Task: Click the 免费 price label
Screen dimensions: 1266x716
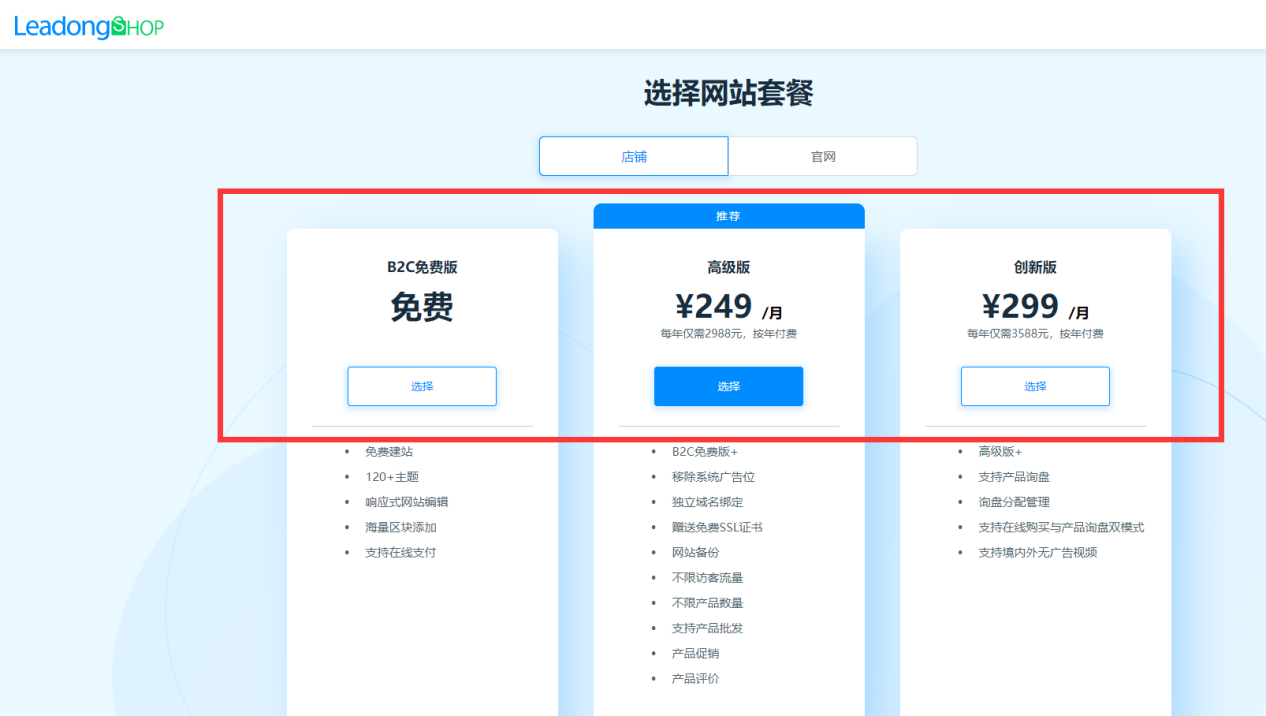Action: coord(421,308)
